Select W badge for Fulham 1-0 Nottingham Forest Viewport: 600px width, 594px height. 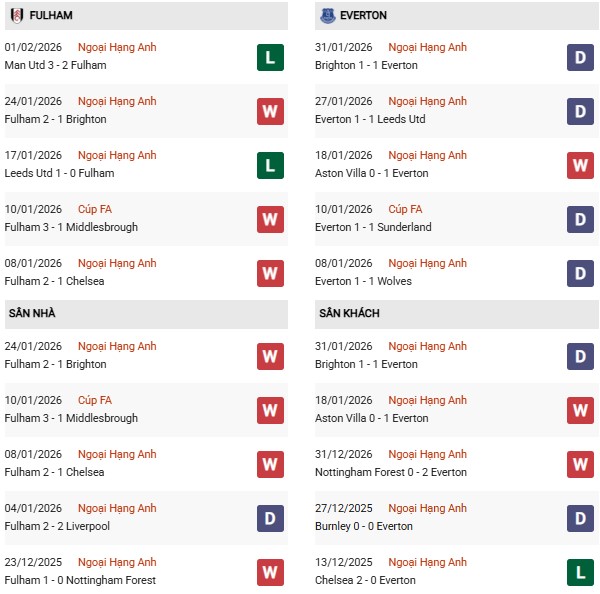pyautogui.click(x=270, y=572)
